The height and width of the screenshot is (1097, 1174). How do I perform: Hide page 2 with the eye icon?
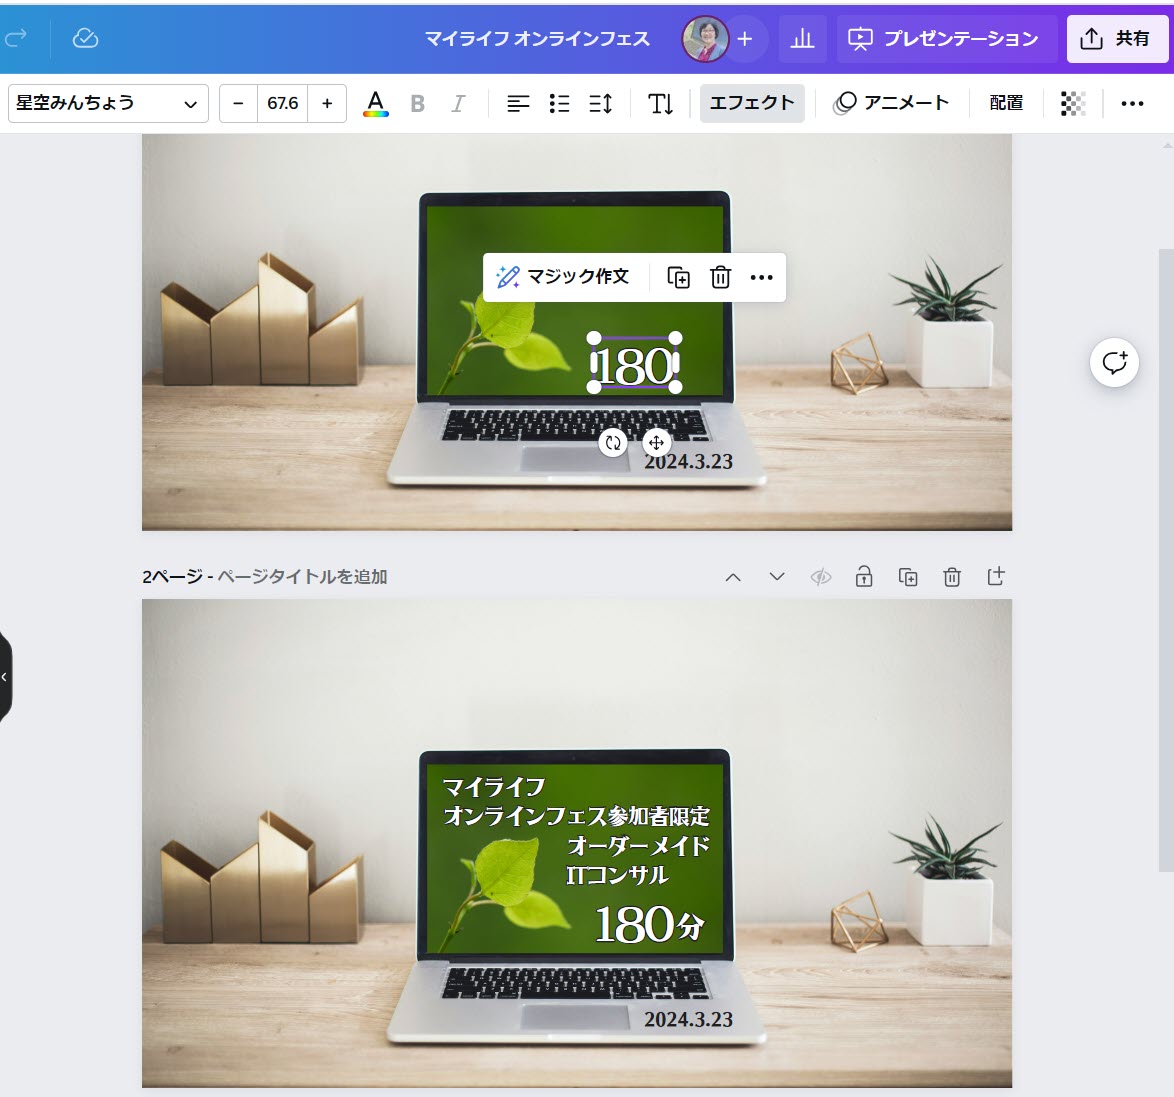point(821,577)
